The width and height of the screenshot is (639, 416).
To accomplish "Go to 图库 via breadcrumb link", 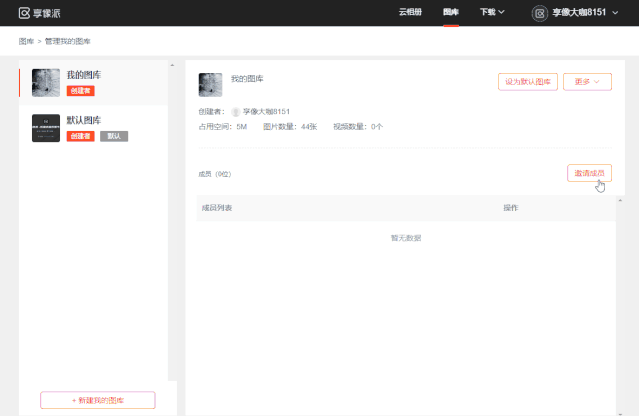I will pyautogui.click(x=26, y=41).
